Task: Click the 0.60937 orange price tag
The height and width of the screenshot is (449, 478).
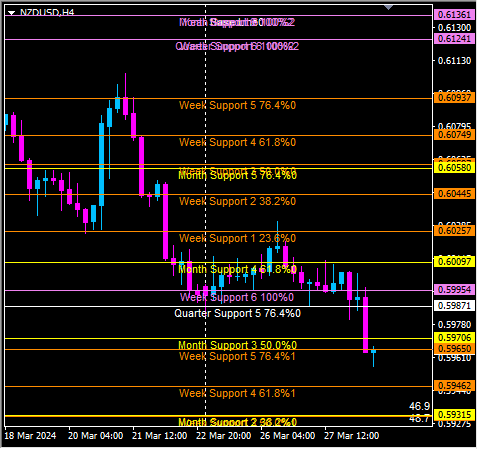Action: click(454, 98)
